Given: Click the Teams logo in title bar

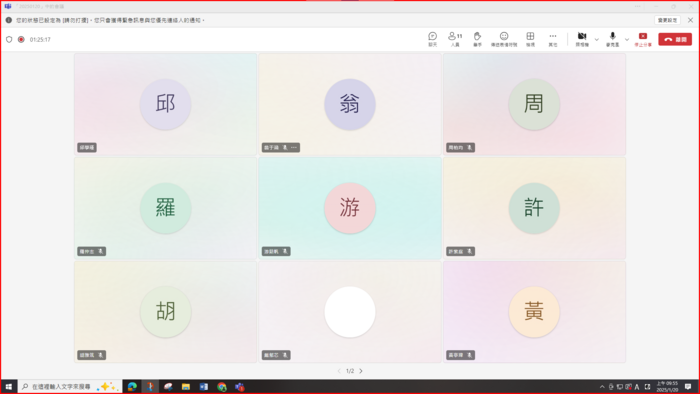Looking at the screenshot, I should [8, 6].
